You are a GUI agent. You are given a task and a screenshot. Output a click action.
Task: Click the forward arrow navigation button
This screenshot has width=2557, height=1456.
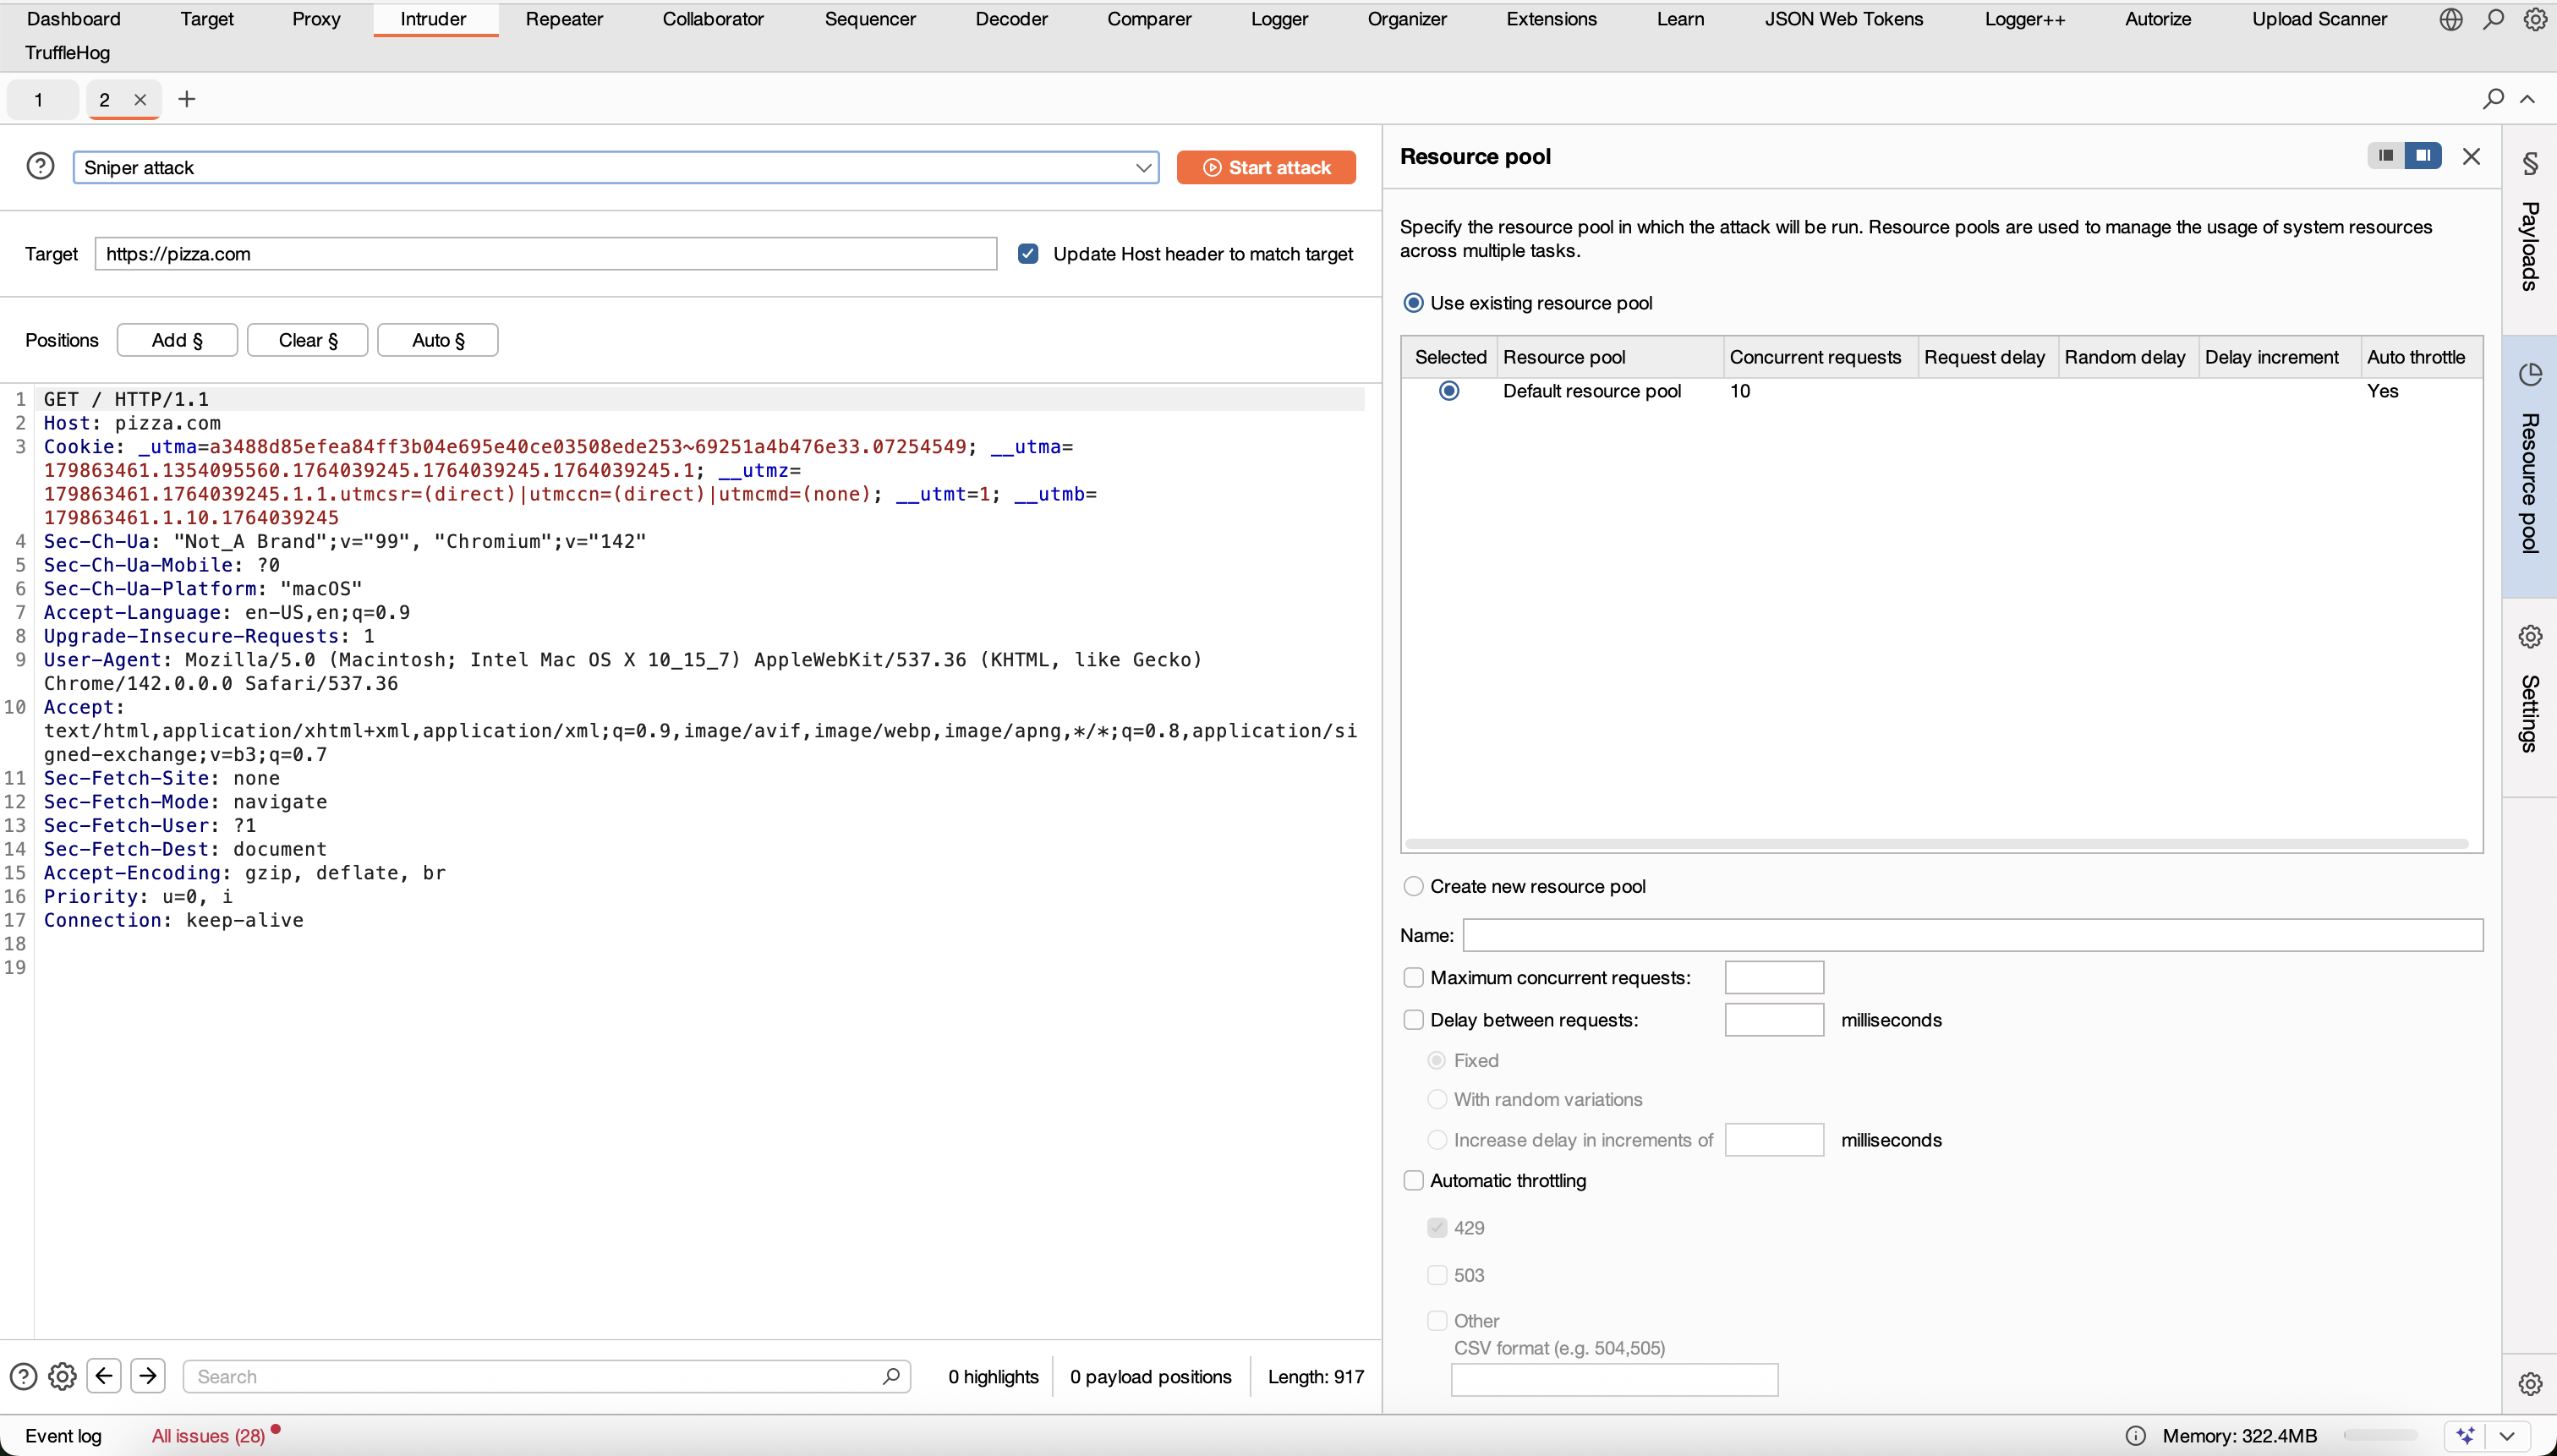pos(148,1376)
